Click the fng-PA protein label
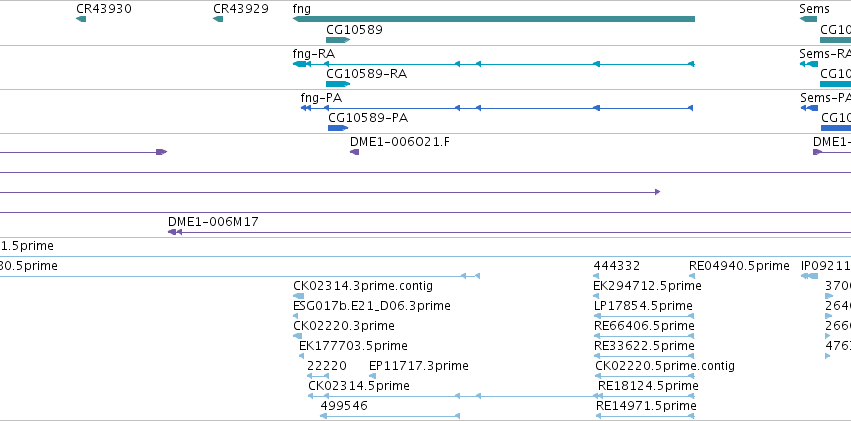 click(321, 98)
